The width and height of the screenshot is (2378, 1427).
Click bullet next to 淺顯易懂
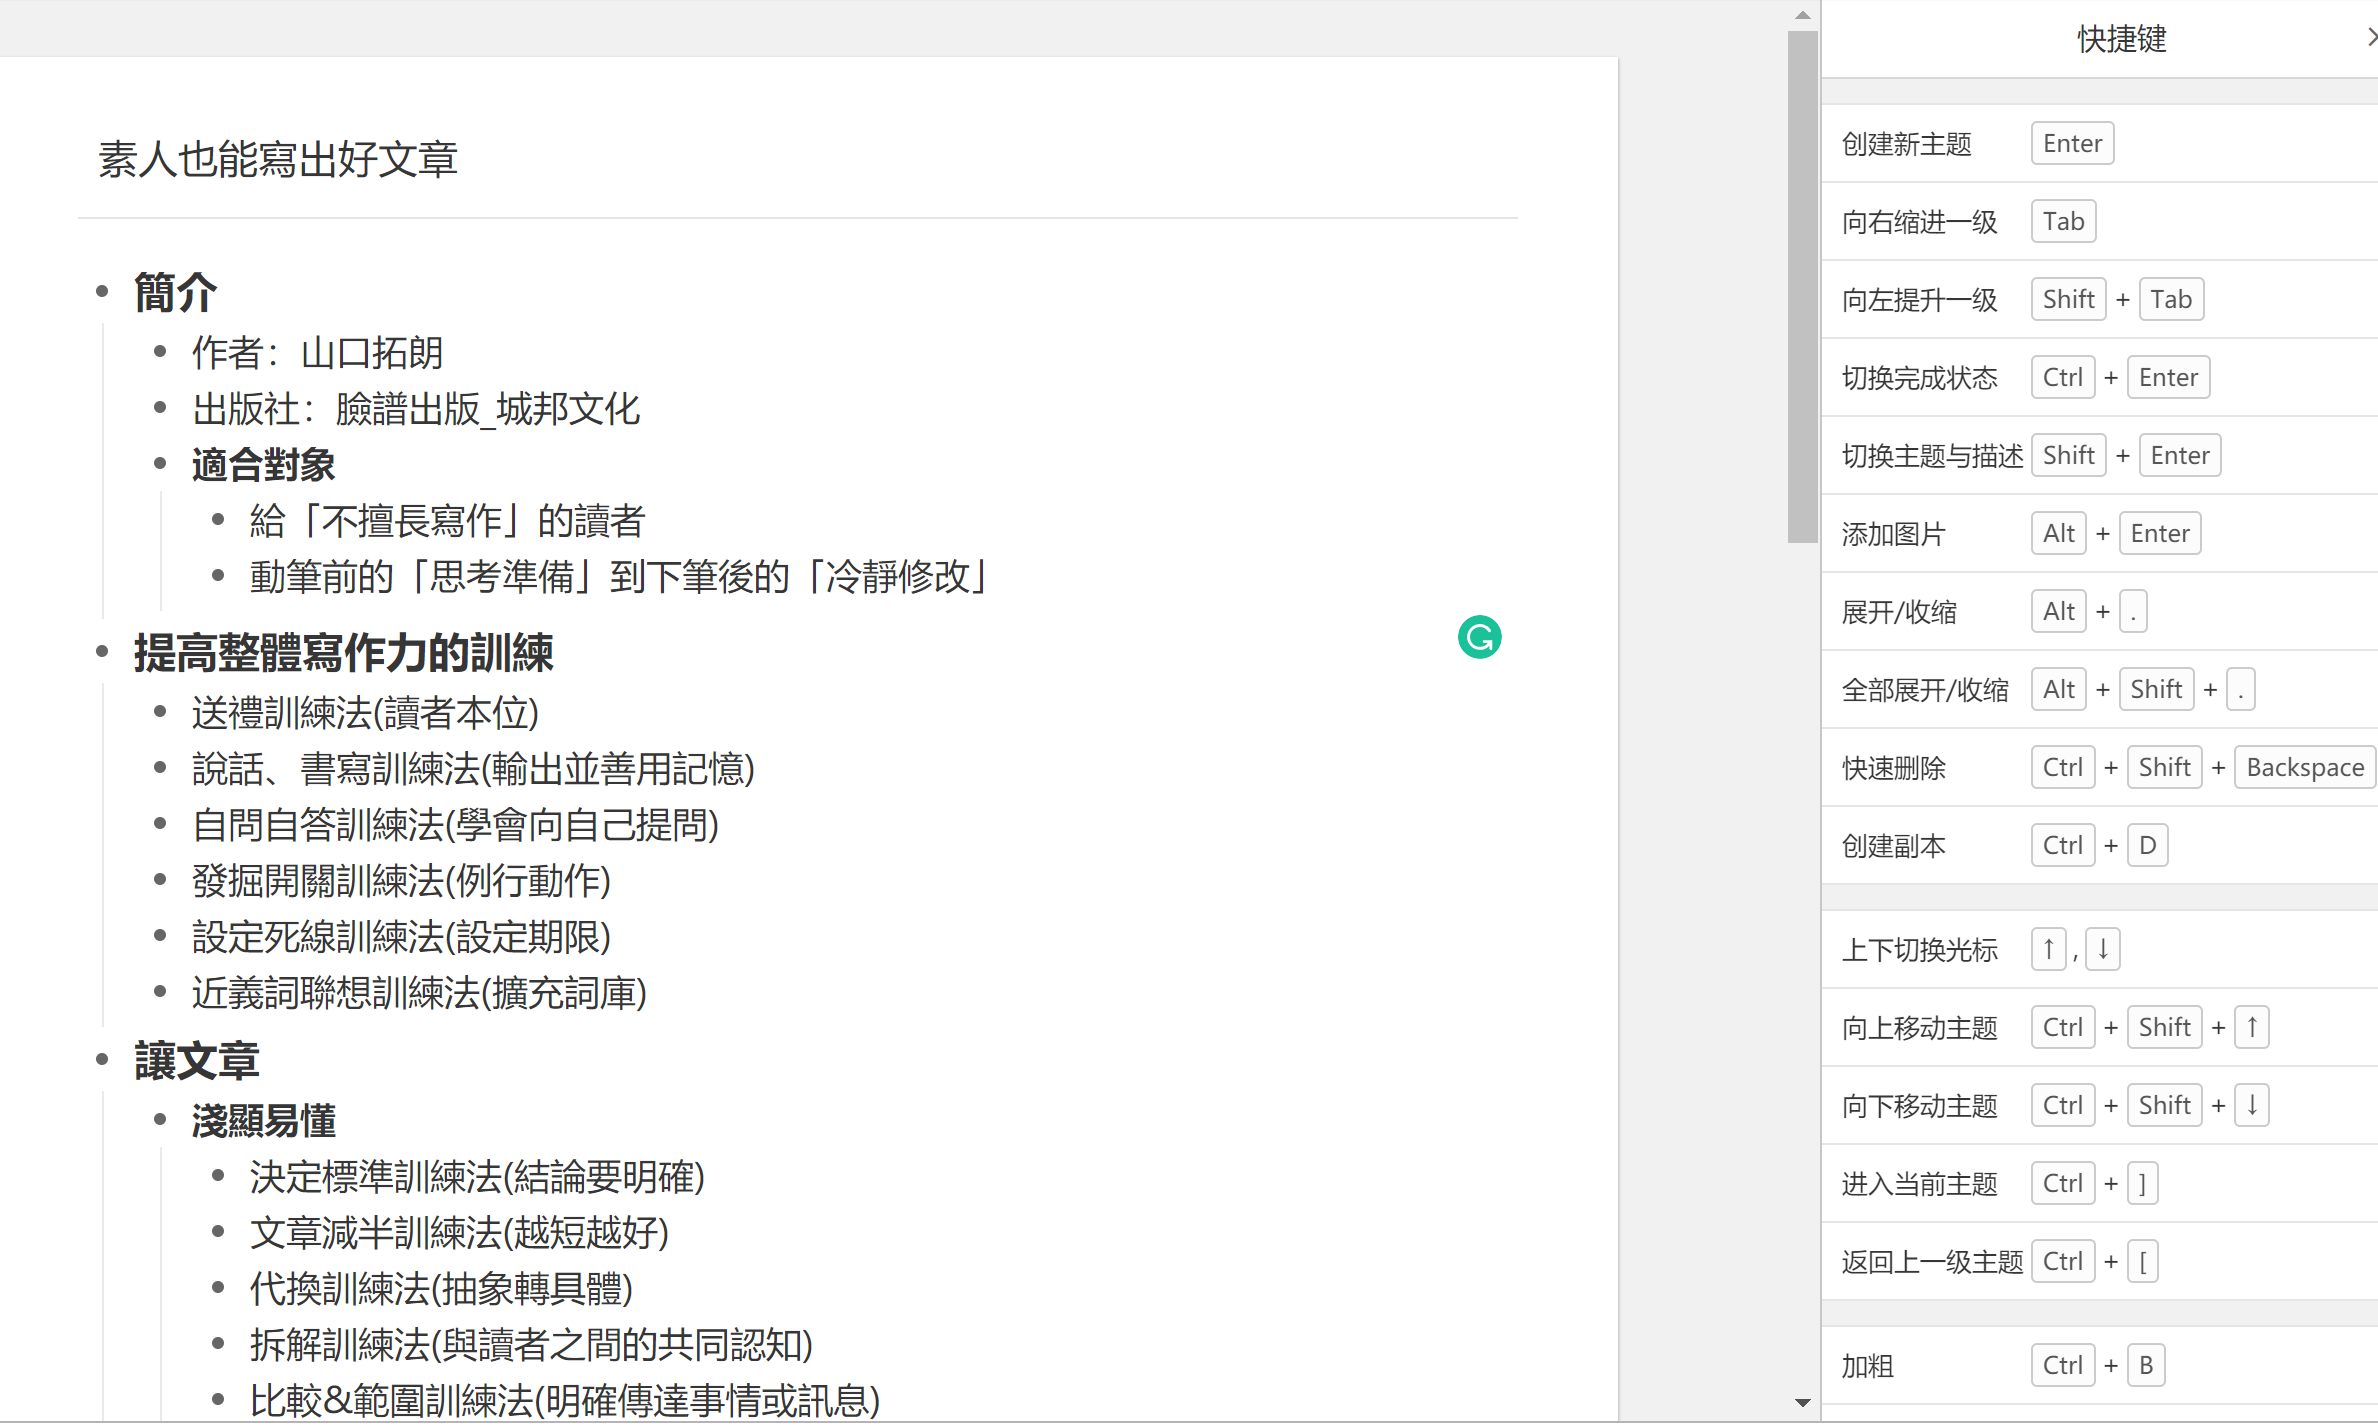(x=160, y=1120)
